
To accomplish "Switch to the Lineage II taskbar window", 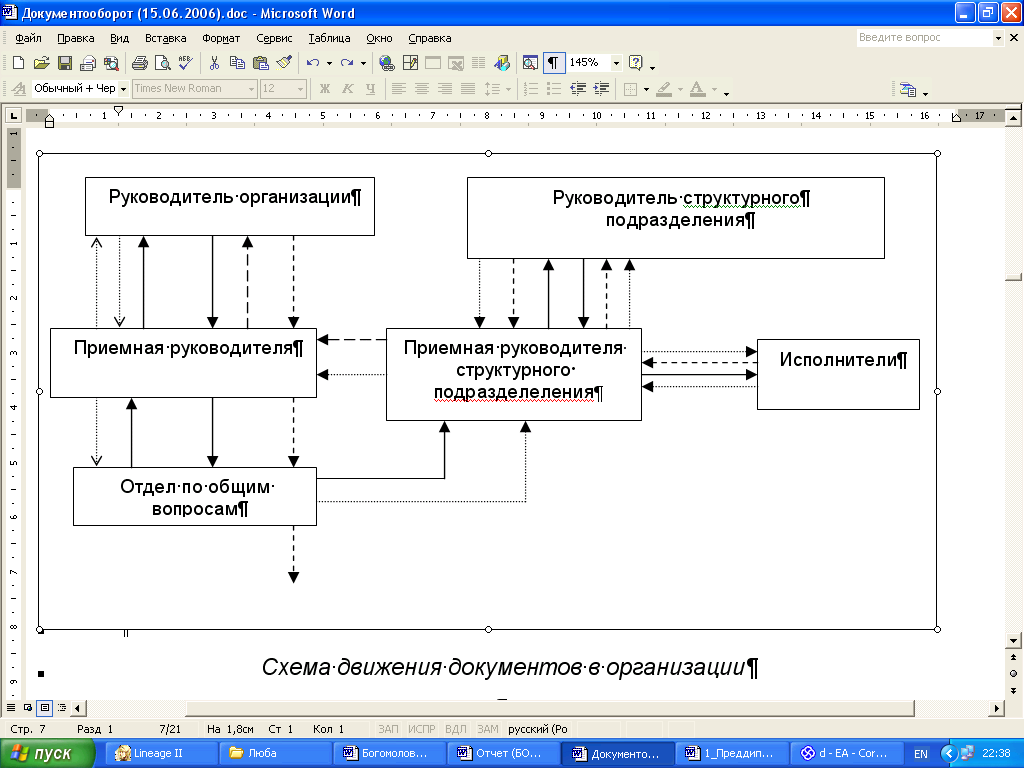I will coord(161,754).
